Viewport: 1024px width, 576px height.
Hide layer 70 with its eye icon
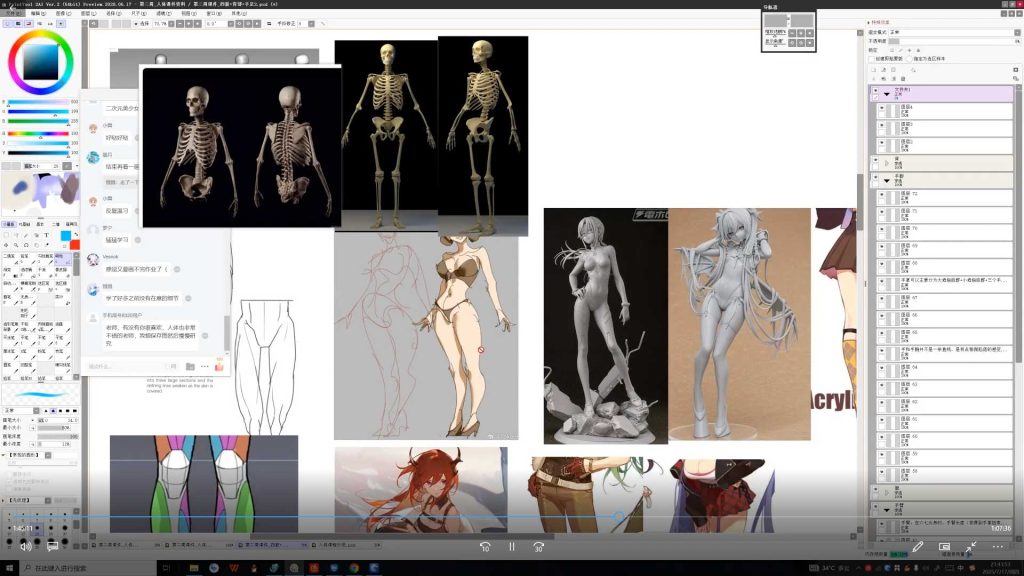pos(882,229)
